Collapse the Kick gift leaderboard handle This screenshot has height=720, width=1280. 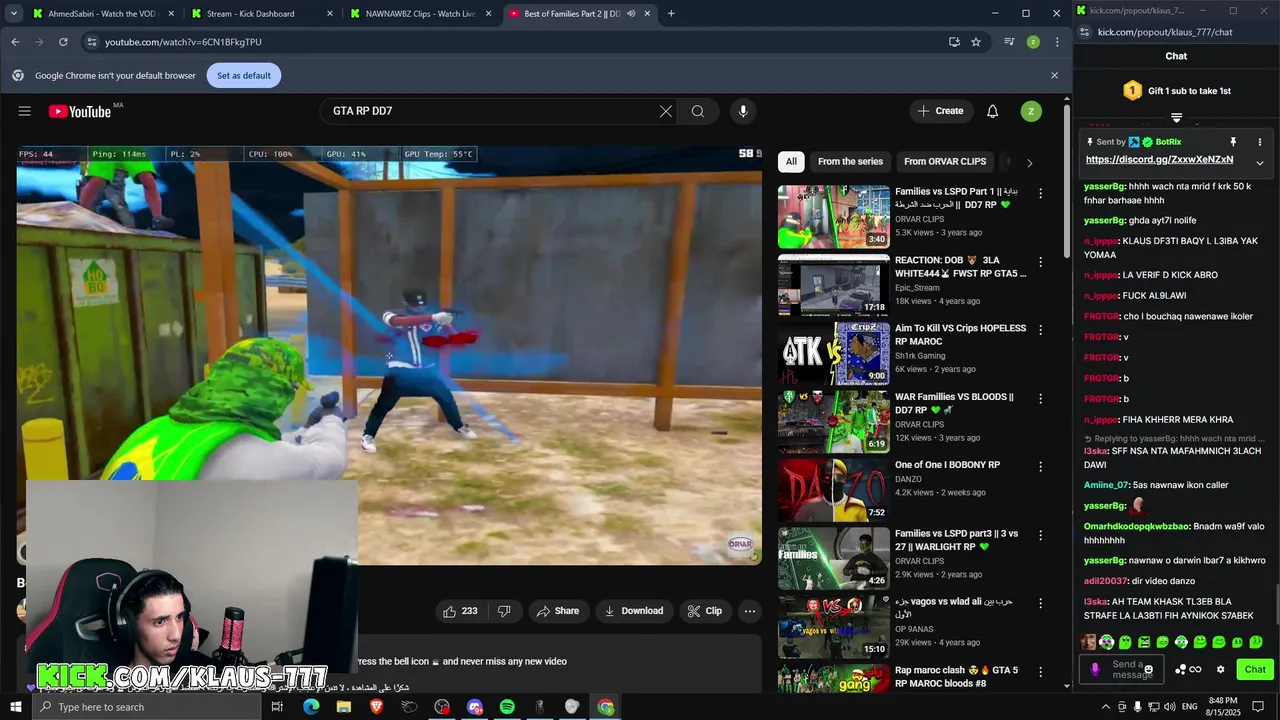tap(1176, 117)
